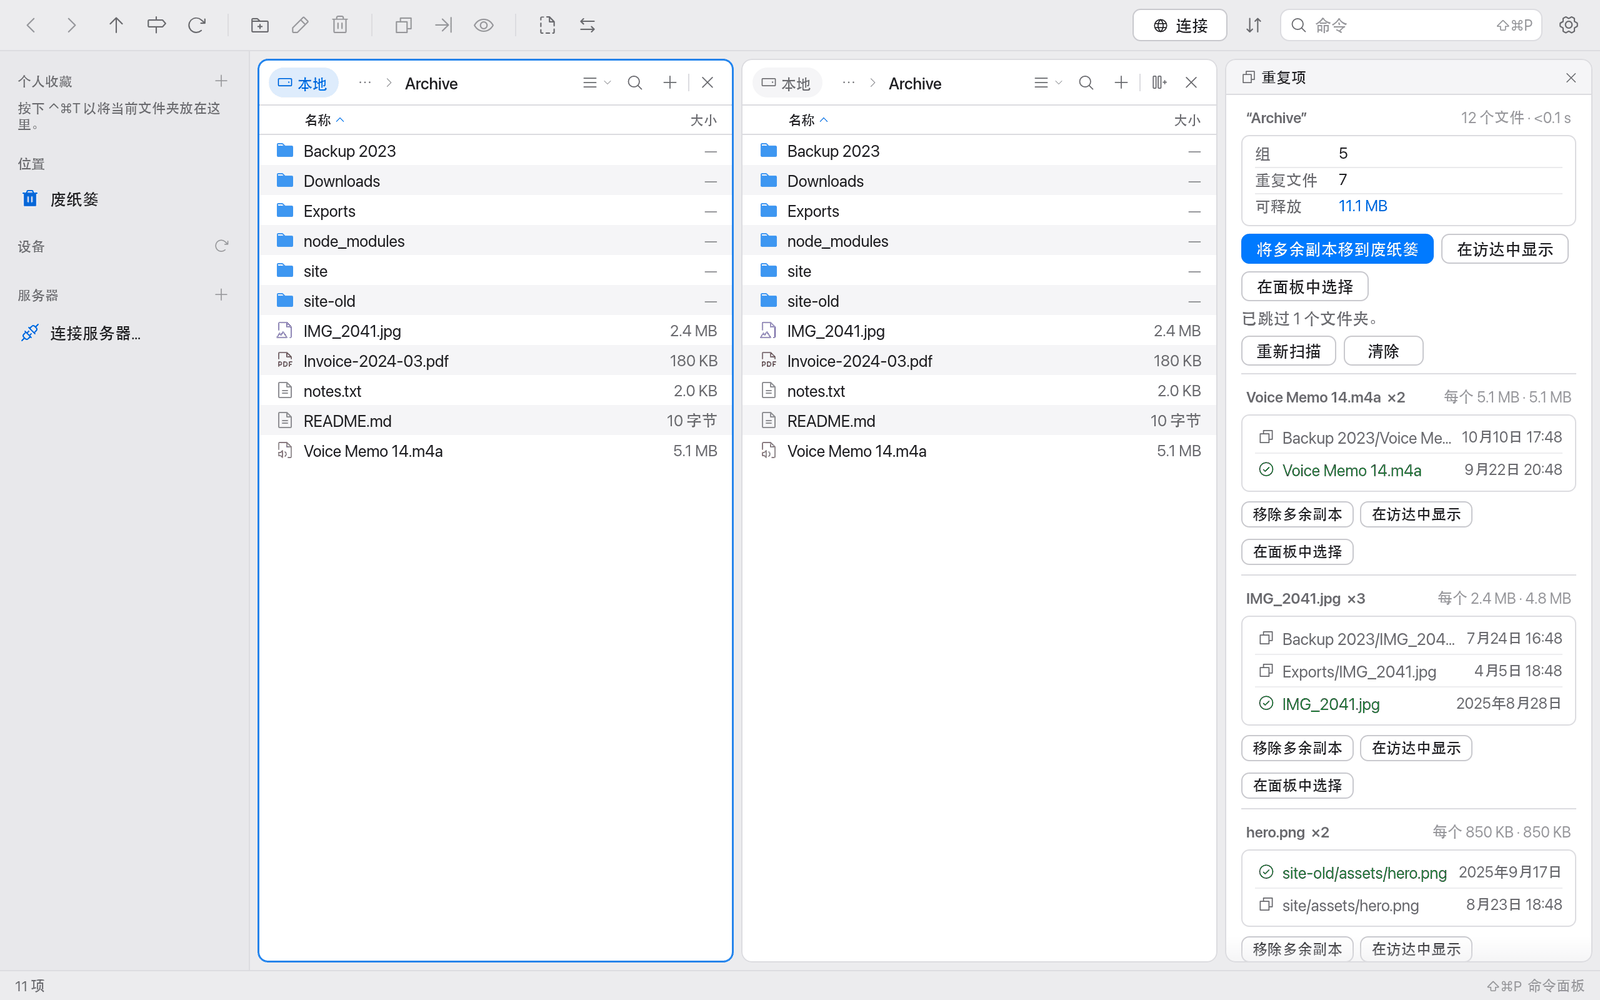1600x1000 pixels.
Task: Switch to the right pane 本地 tab
Action: 787,83
